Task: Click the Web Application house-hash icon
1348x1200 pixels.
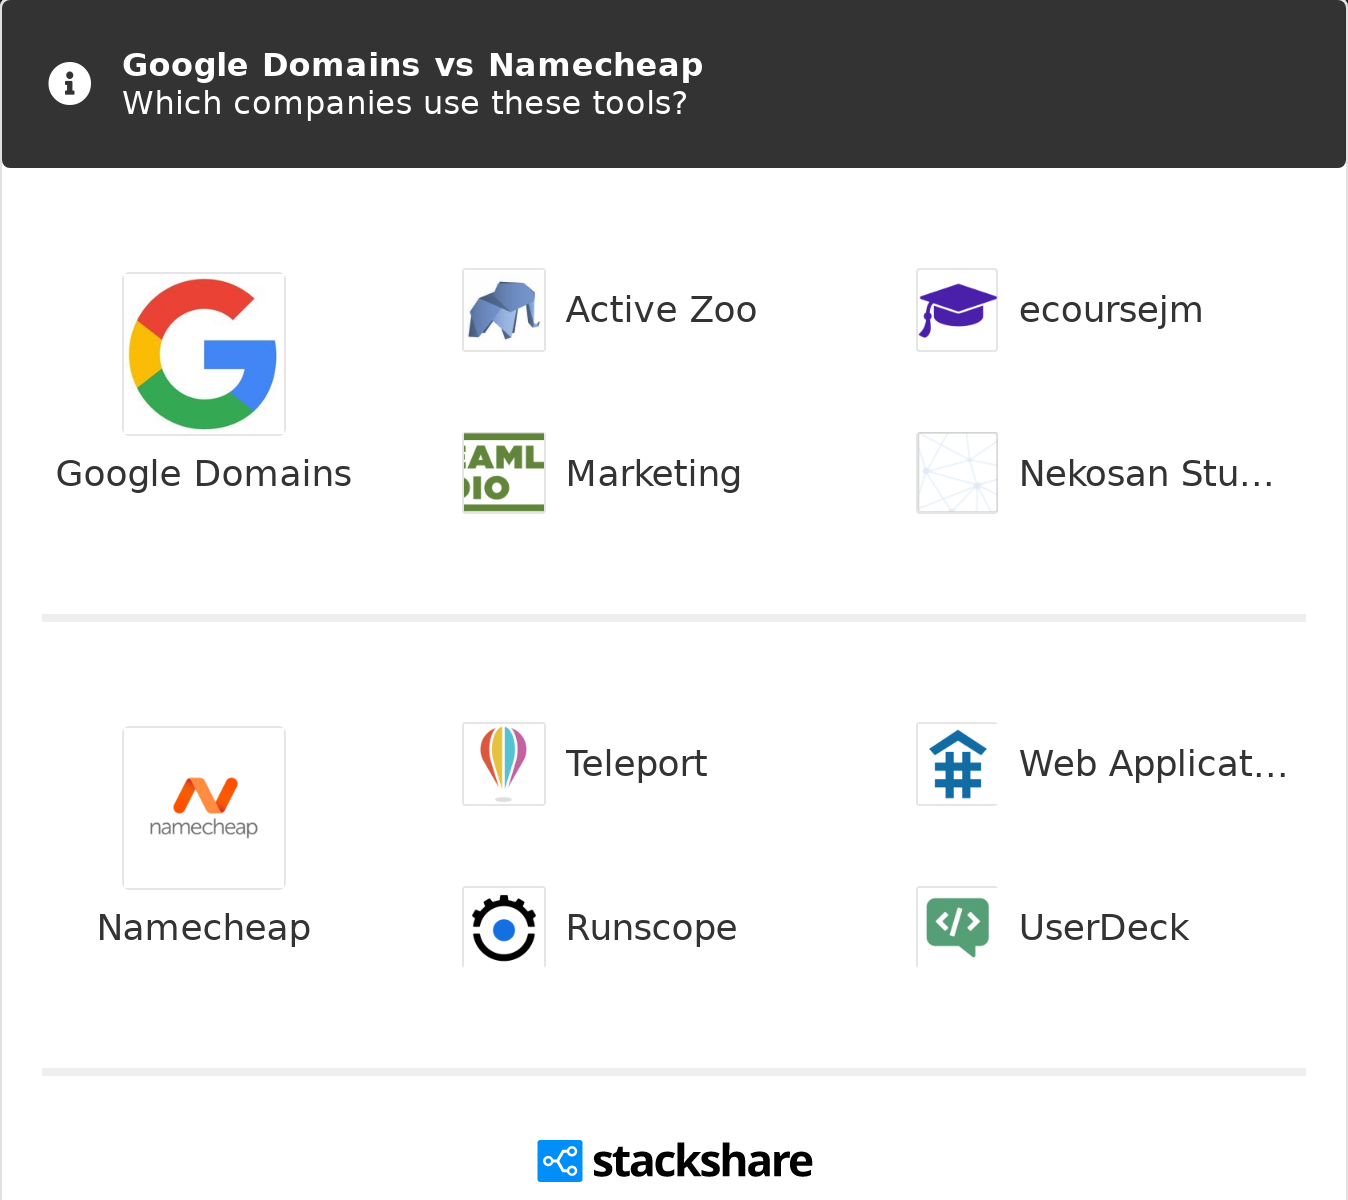Action: [x=957, y=764]
